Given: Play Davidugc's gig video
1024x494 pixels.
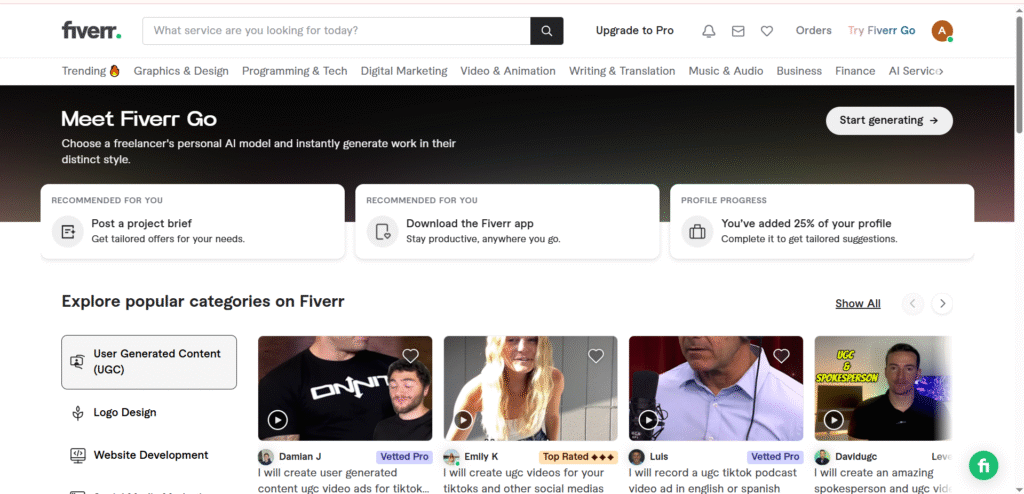Looking at the screenshot, I should [833, 420].
